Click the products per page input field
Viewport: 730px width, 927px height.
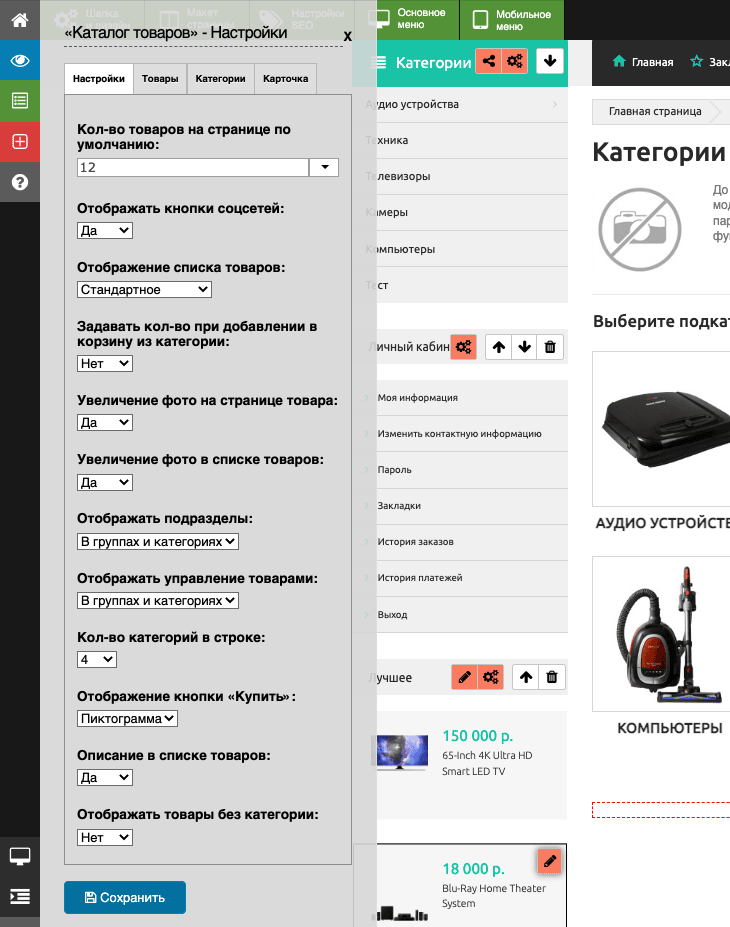point(193,167)
